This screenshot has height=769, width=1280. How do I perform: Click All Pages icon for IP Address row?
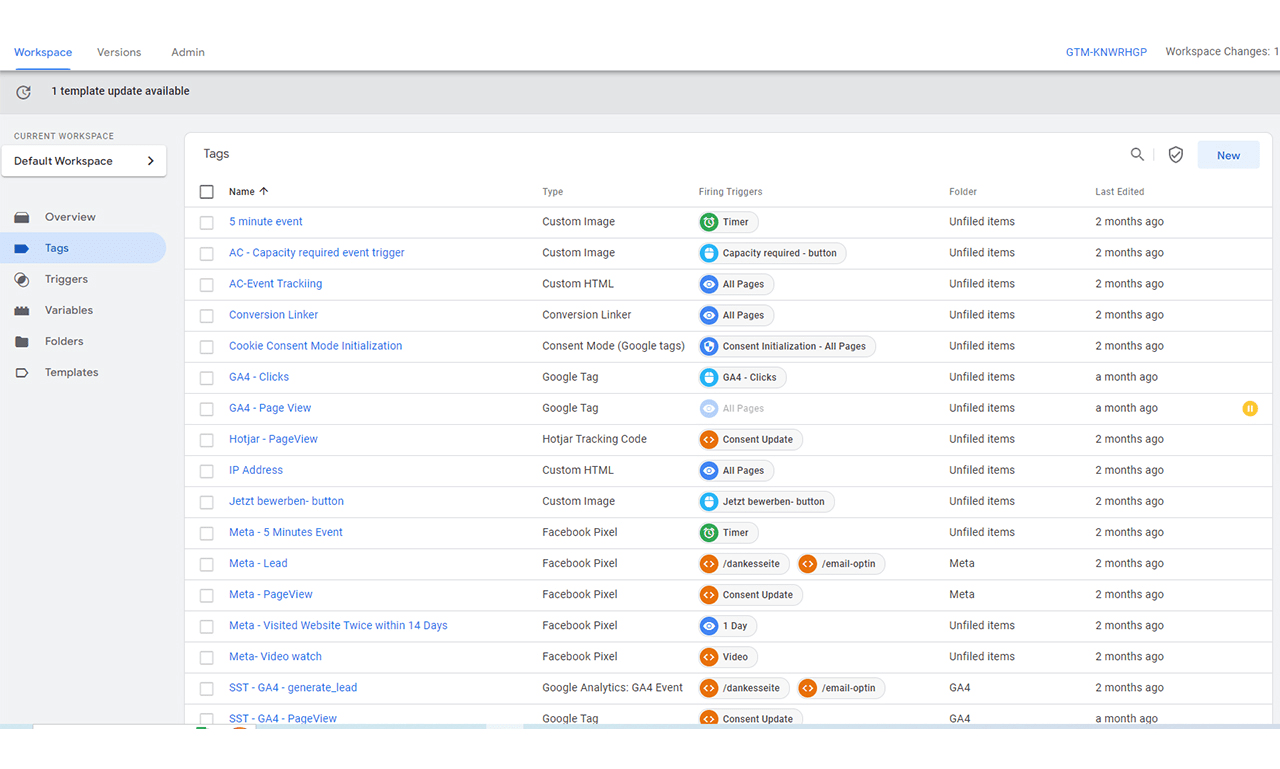[x=709, y=470]
